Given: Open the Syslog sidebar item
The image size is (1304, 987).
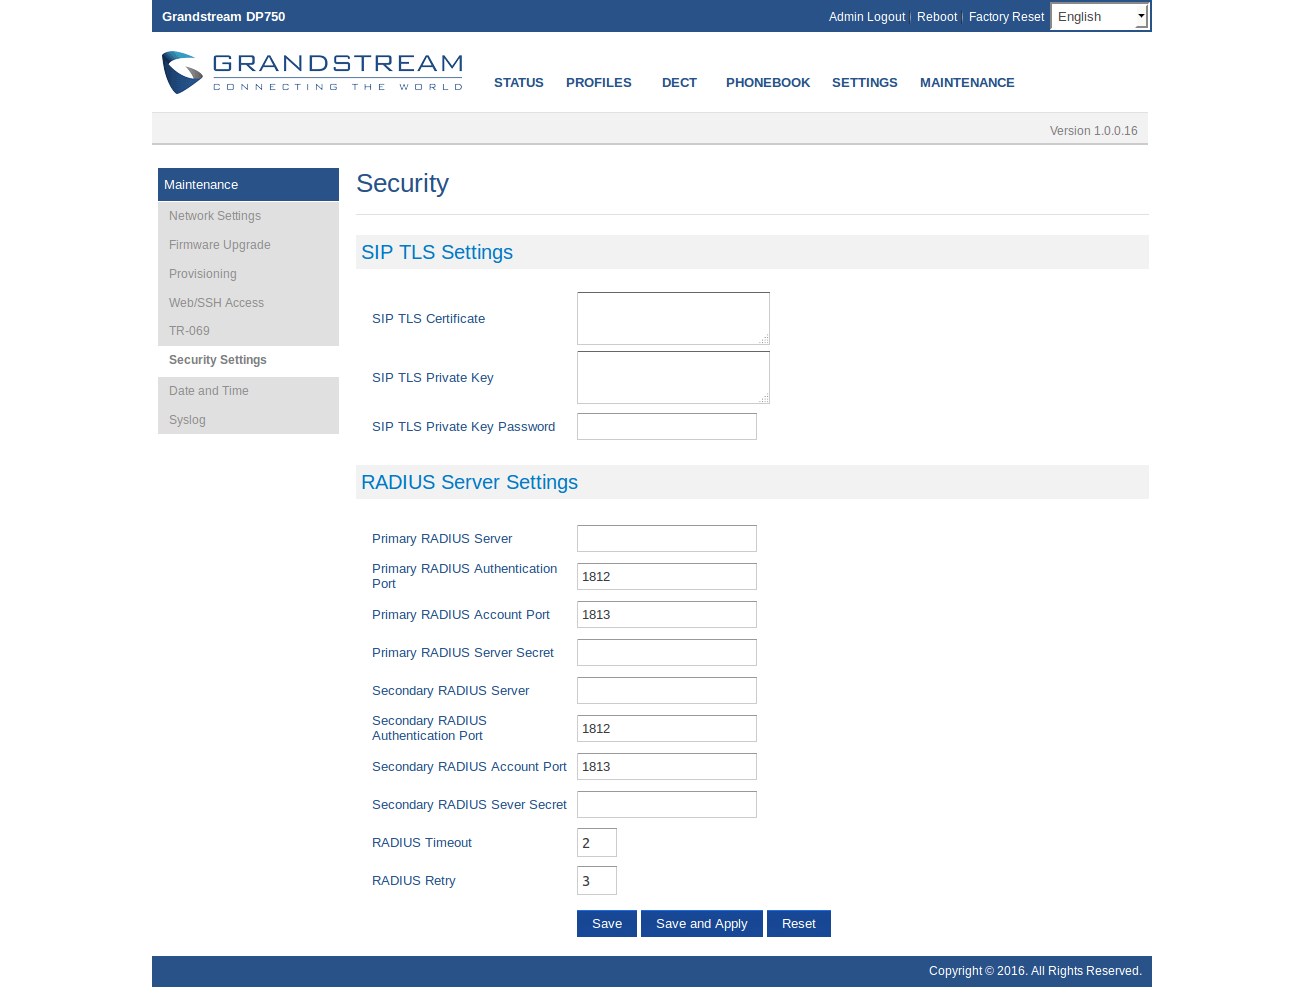Looking at the screenshot, I should [x=187, y=420].
